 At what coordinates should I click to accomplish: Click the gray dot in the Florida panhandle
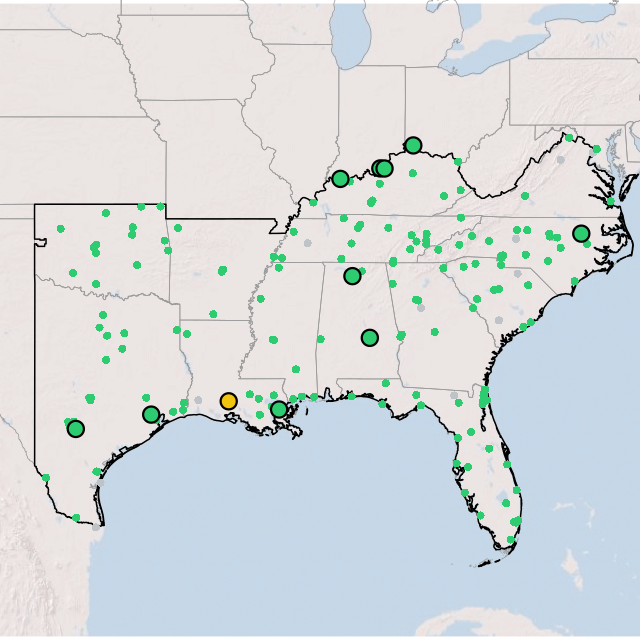click(454, 395)
